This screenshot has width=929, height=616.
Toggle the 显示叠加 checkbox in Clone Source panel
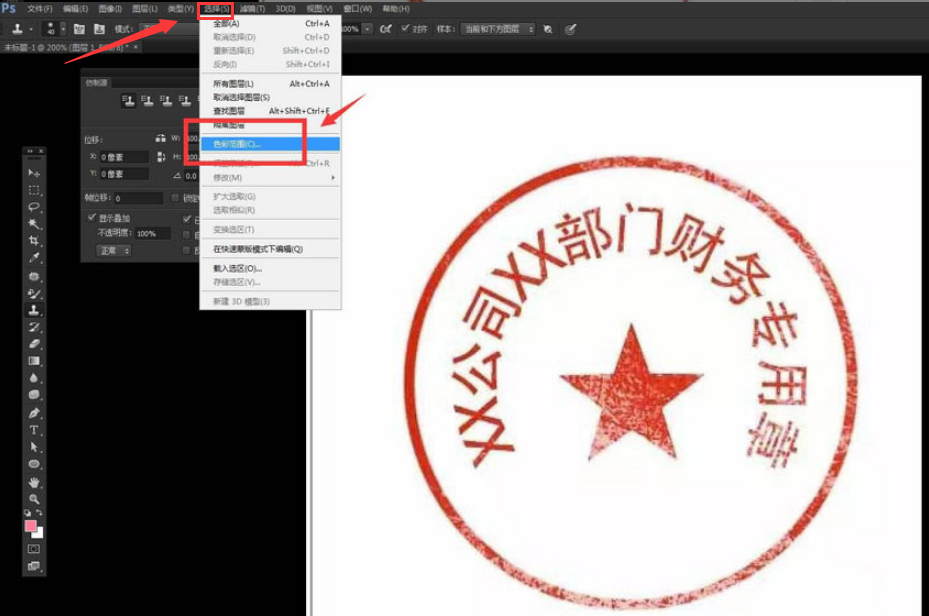92,219
